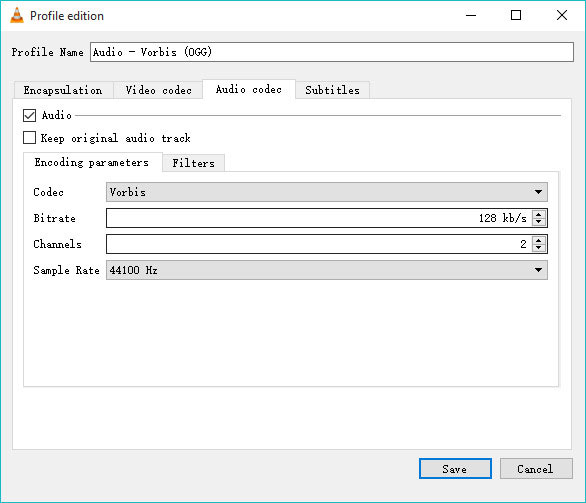The image size is (586, 503).
Task: Increase channels with the up stepper arrow
Action: tap(539, 240)
